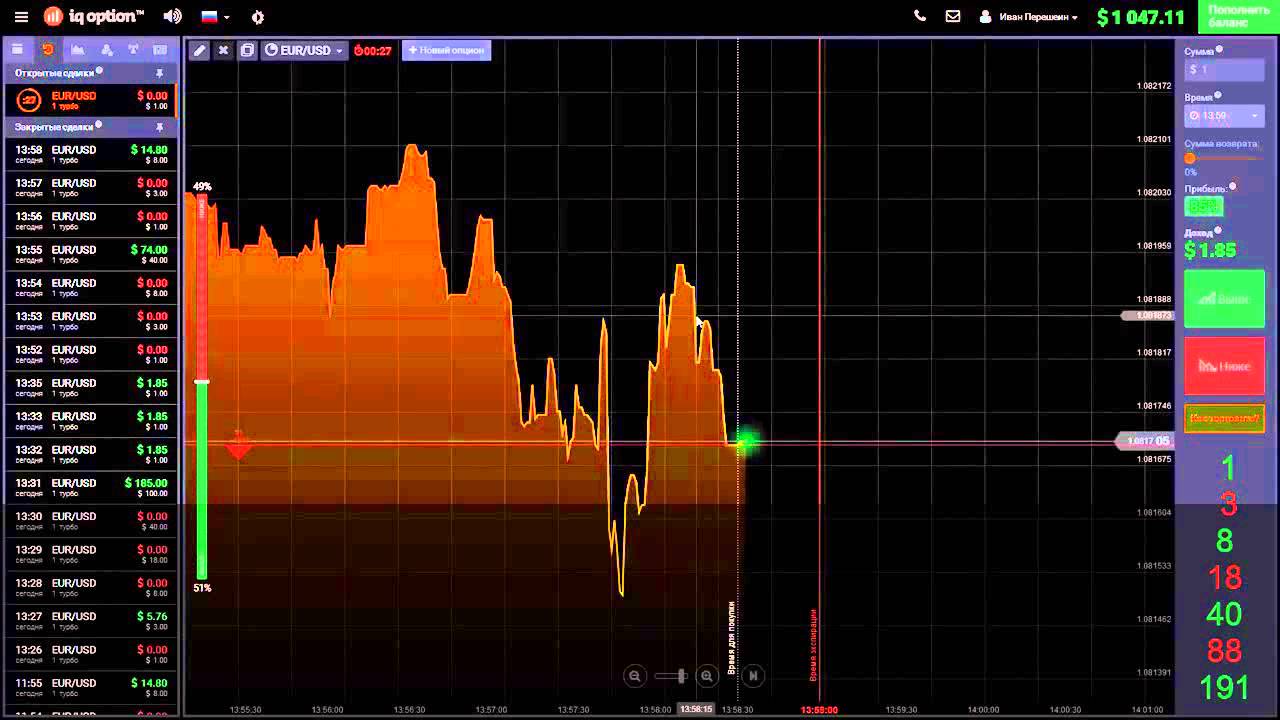1280x720 pixels.
Task: Click the duplicate chart window icon
Action: click(x=247, y=50)
